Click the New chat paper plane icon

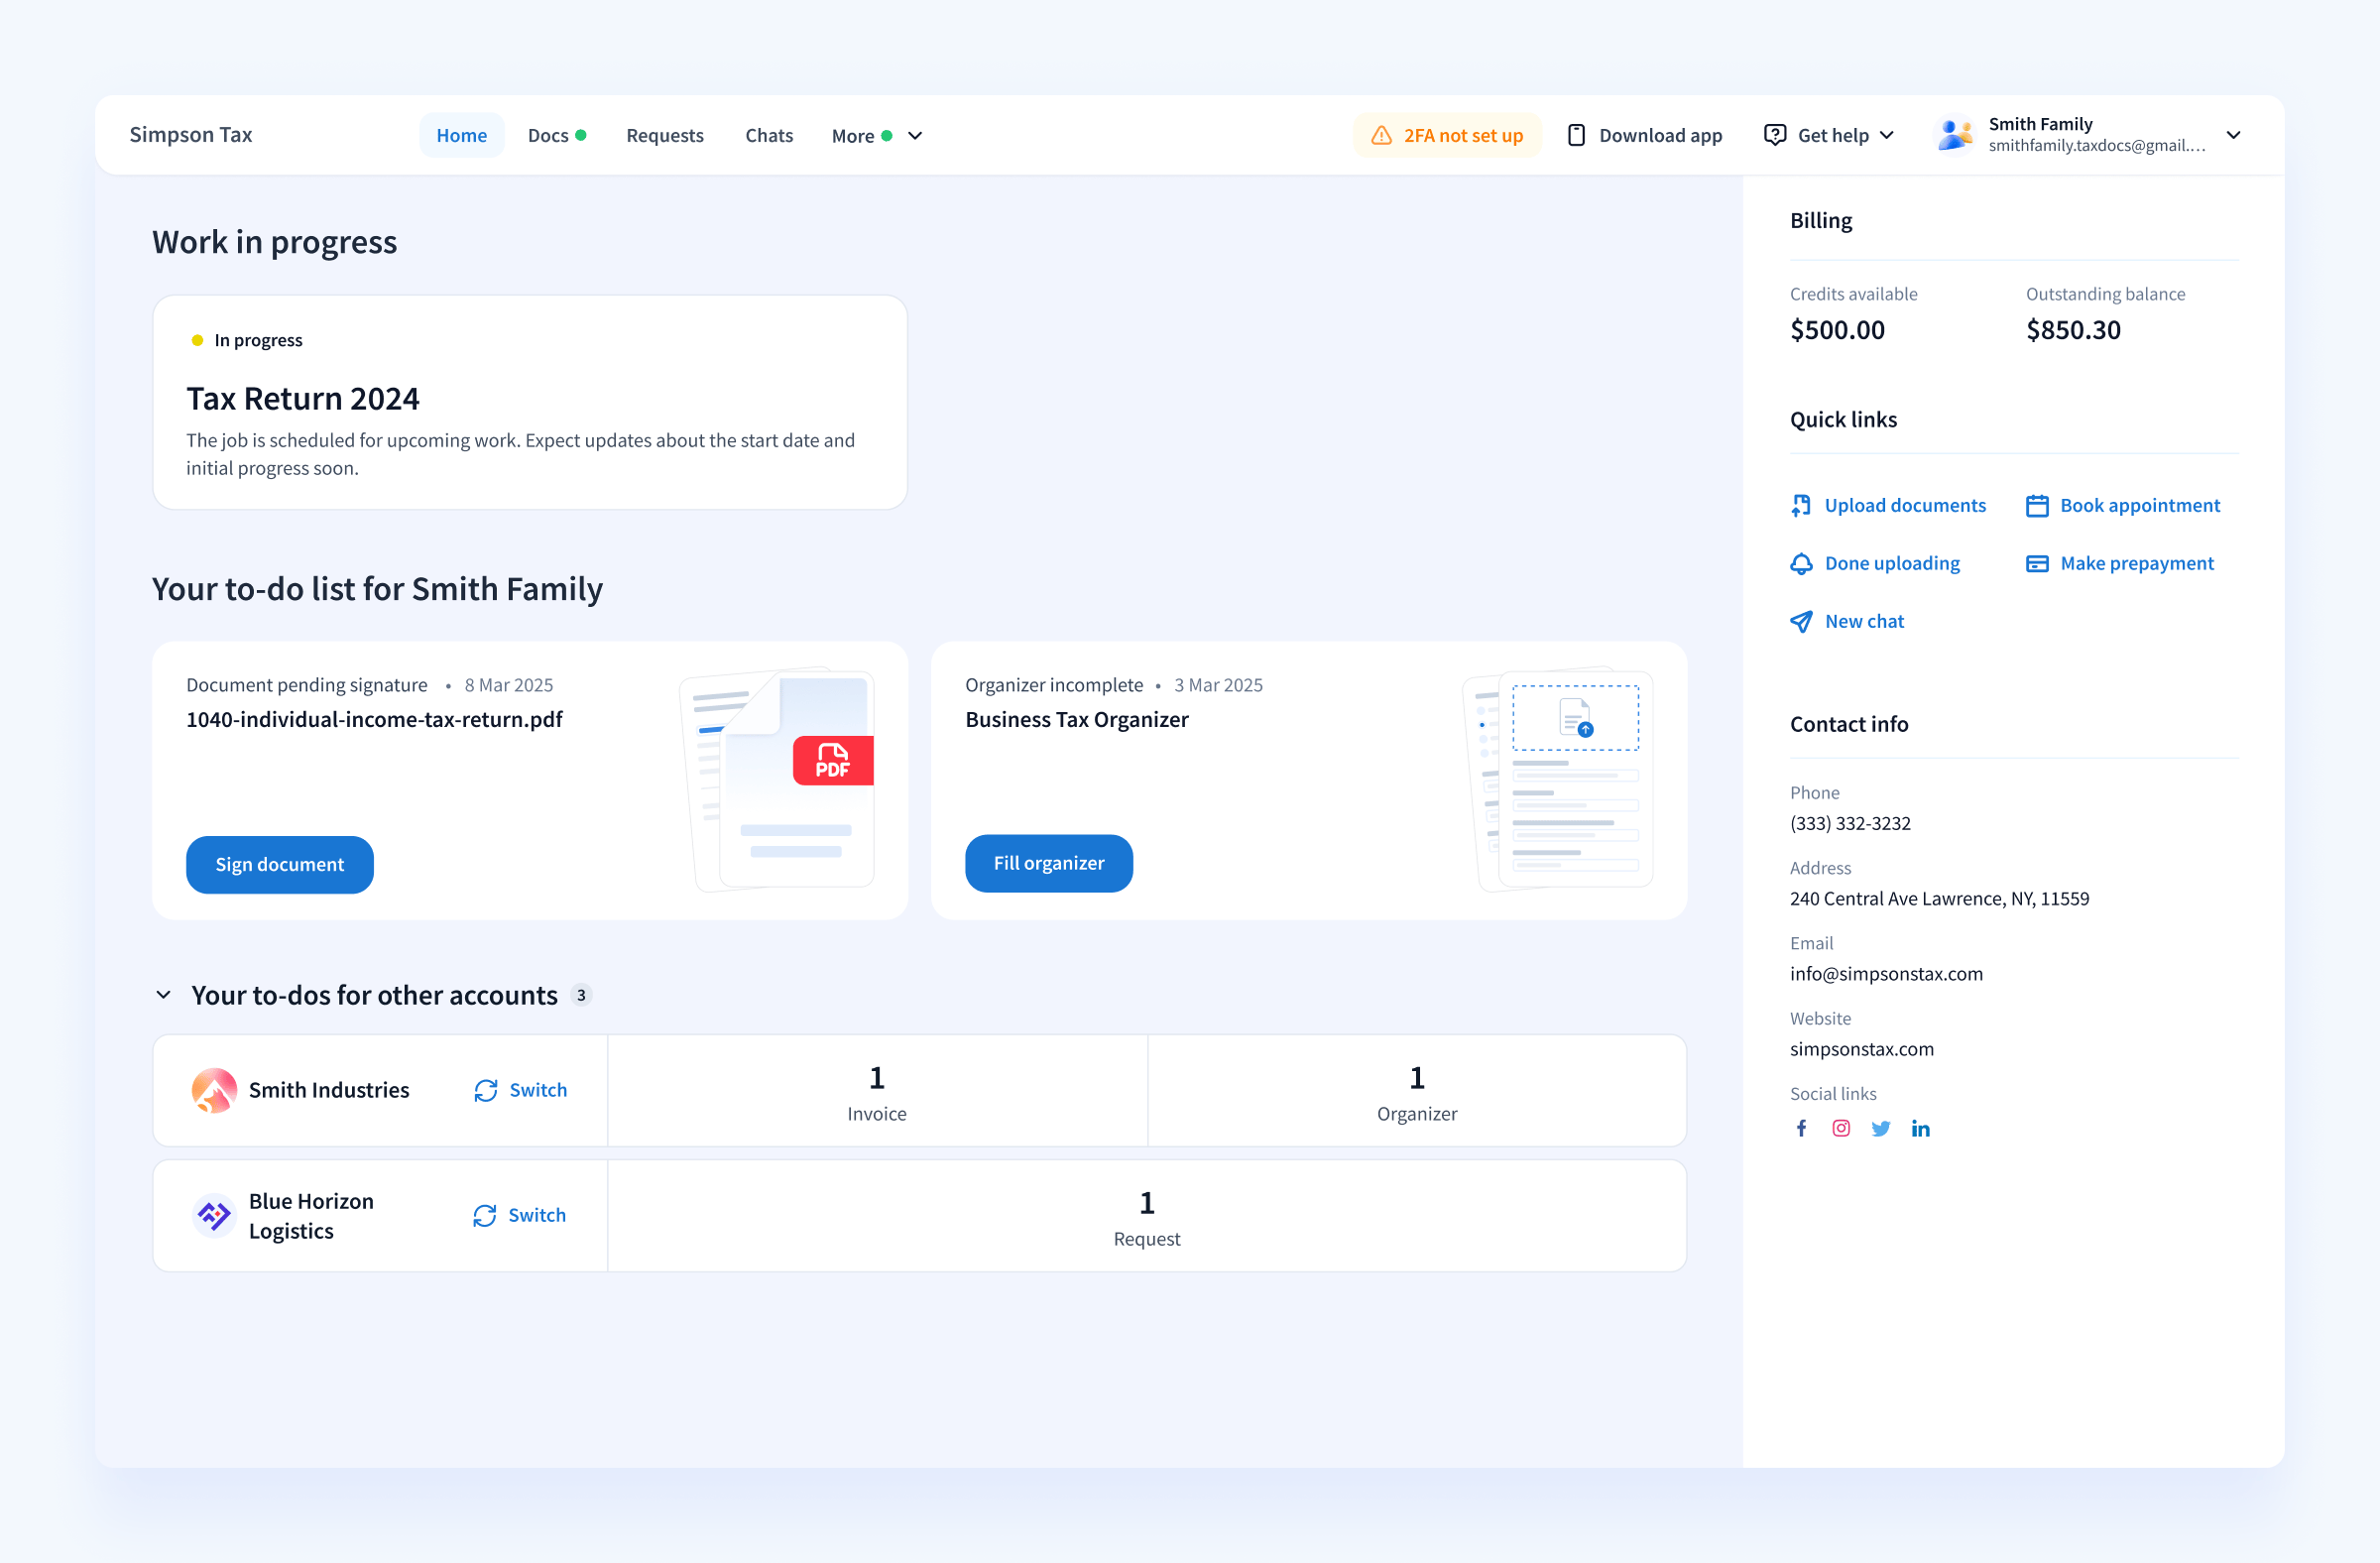1801,622
